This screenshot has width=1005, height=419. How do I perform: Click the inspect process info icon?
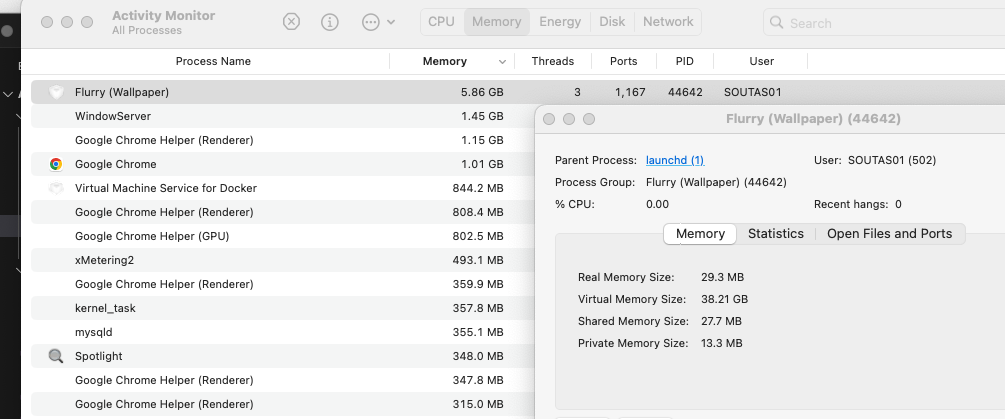[x=329, y=22]
